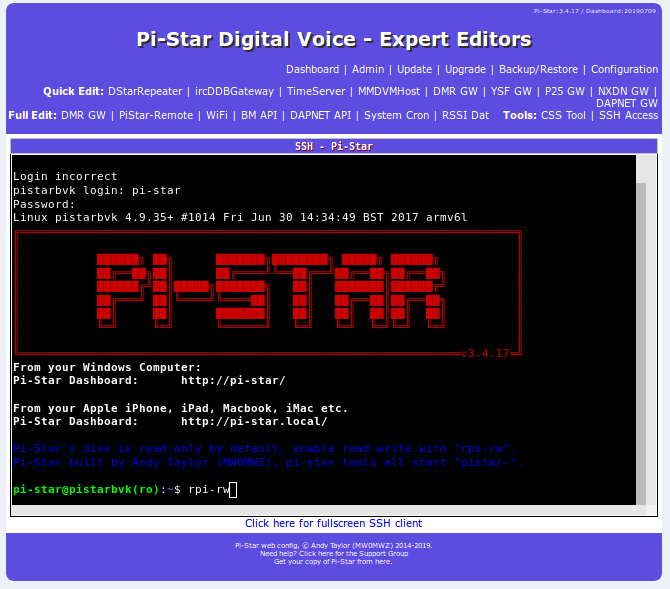Click the v3.4.17 version text in banner
The image size is (670, 589).
coord(485,353)
